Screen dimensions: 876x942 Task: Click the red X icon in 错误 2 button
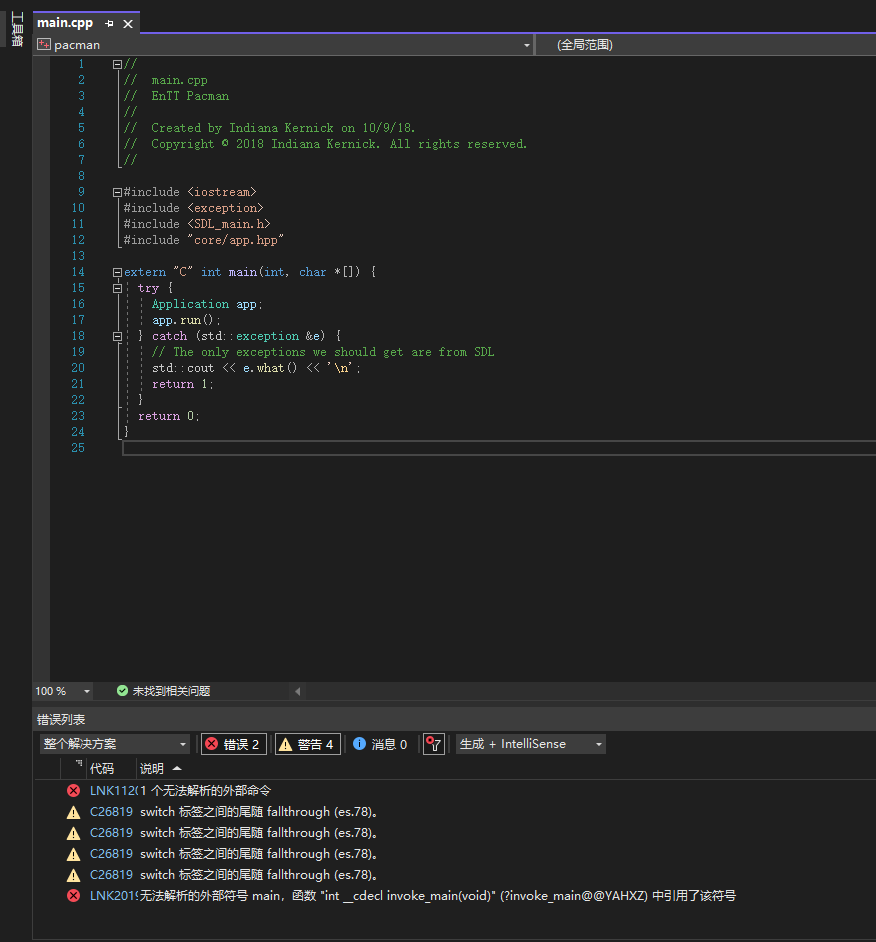click(x=211, y=744)
